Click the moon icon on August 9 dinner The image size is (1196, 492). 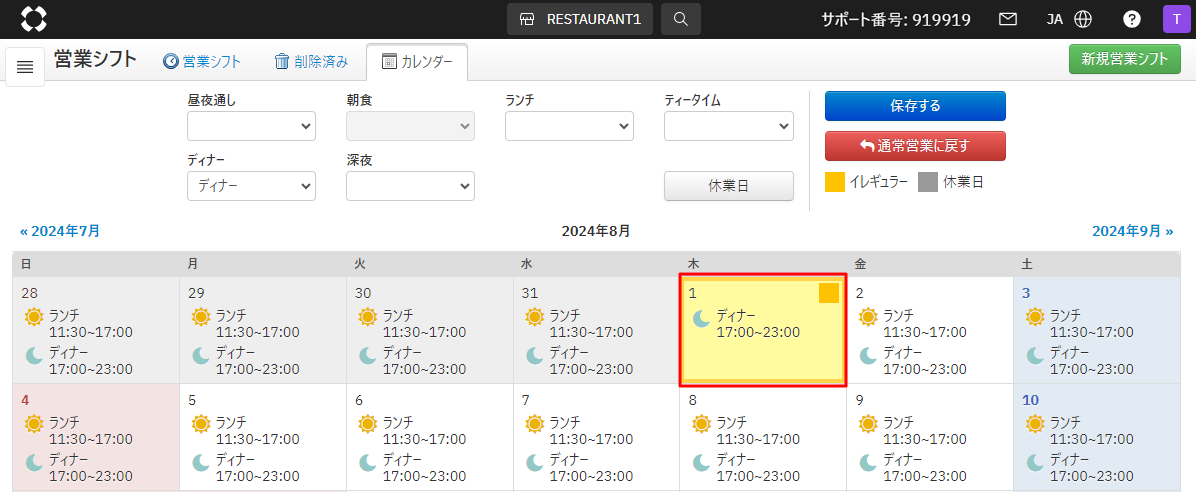(868, 463)
